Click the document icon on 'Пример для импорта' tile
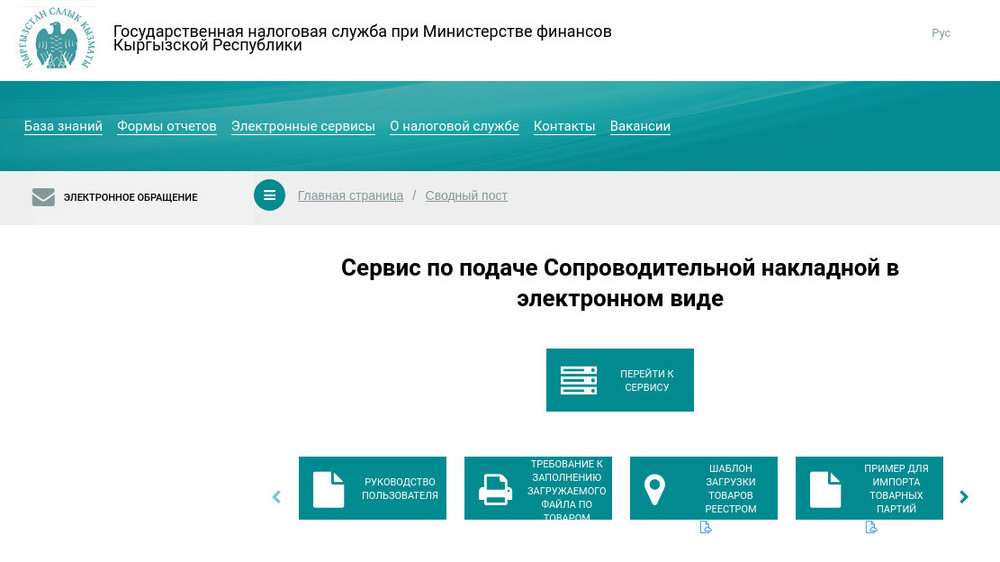The image size is (1000, 562). point(825,489)
